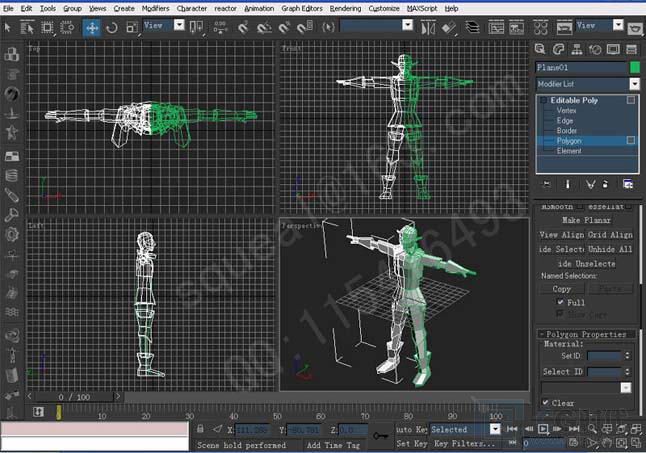Click the 0 / 100 time slider
This screenshot has height=453, width=646.
point(74,397)
